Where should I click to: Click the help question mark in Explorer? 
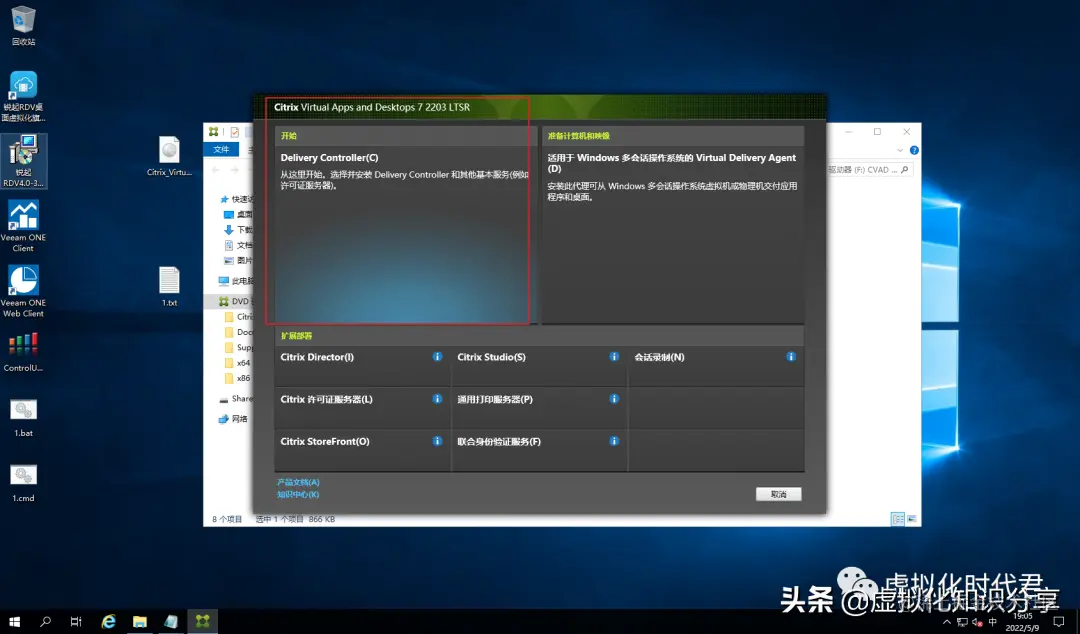tap(916, 150)
